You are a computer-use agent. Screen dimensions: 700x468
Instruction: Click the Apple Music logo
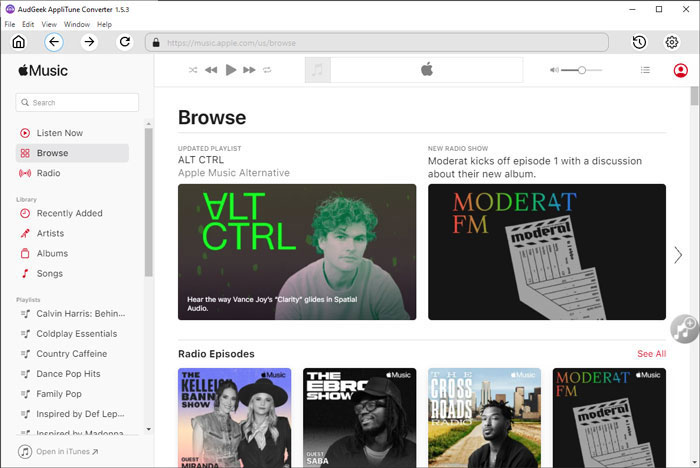(x=43, y=71)
